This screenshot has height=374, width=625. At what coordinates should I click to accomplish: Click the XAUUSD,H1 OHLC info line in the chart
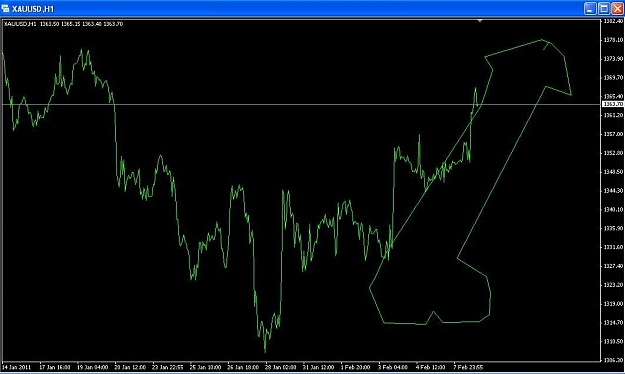(63, 24)
